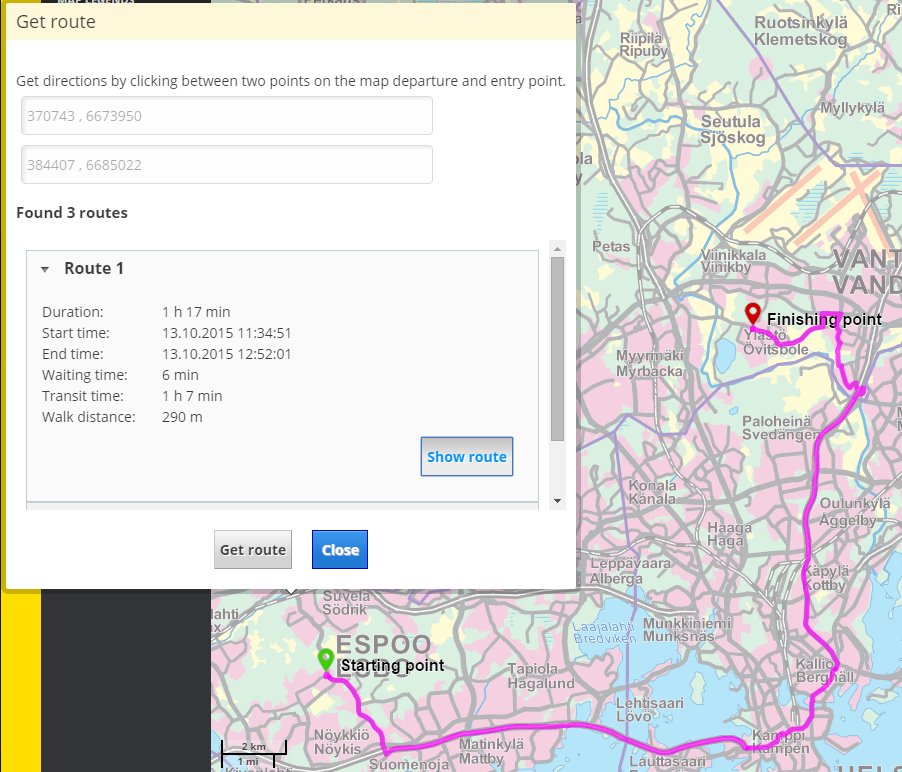Viewport: 902px width, 772px height.
Task: Click the scrollbar down arrow
Action: click(x=557, y=499)
